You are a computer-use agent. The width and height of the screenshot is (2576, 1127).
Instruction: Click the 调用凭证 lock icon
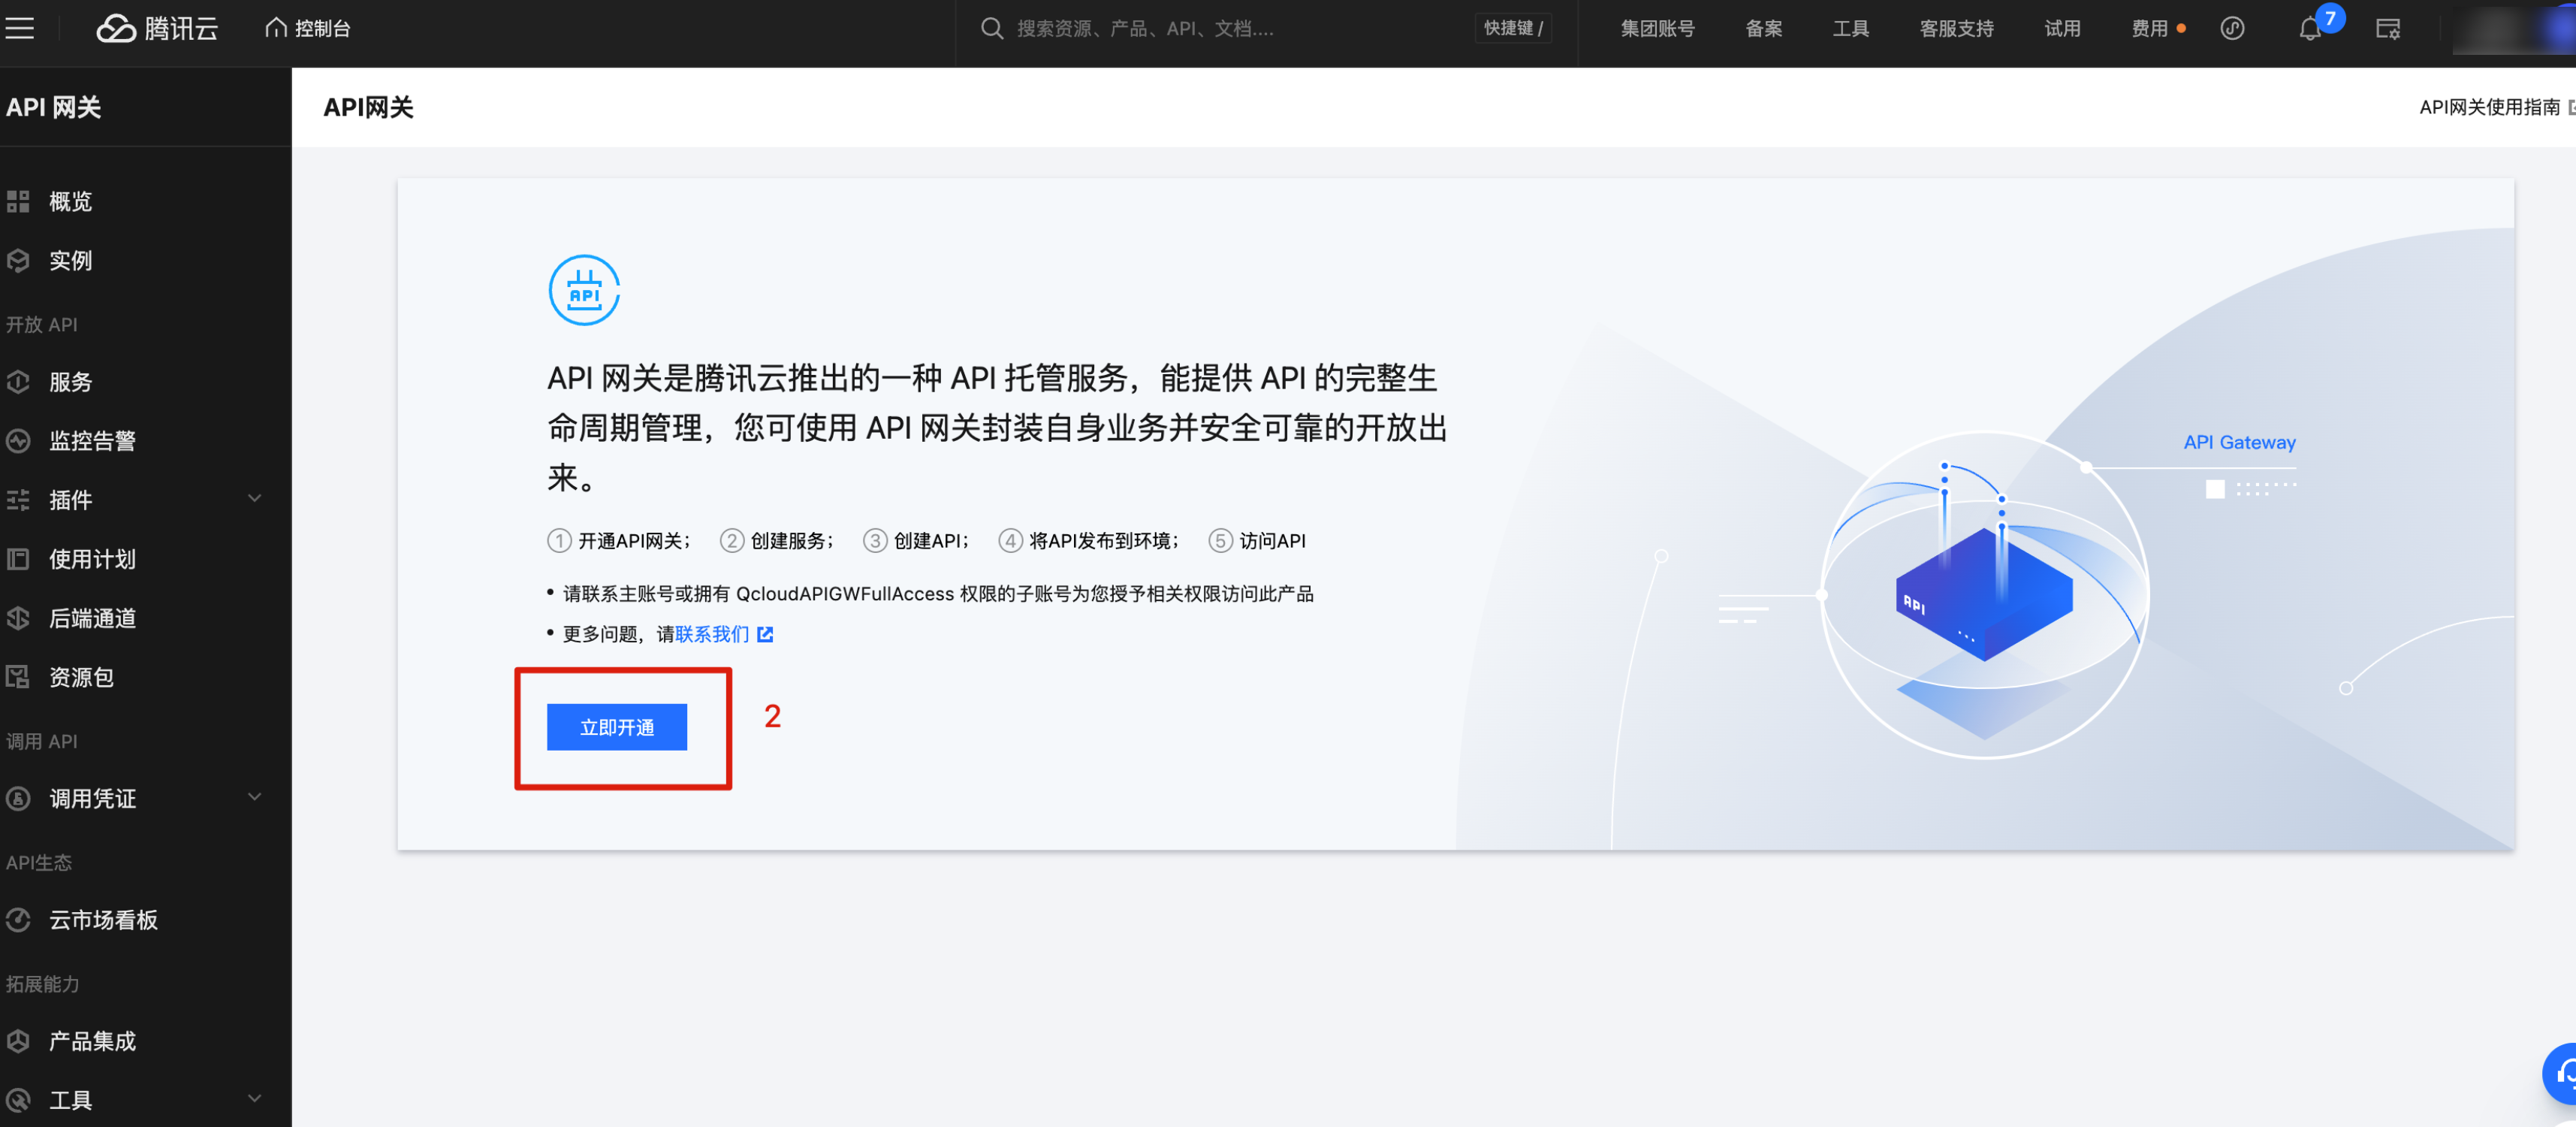(18, 798)
